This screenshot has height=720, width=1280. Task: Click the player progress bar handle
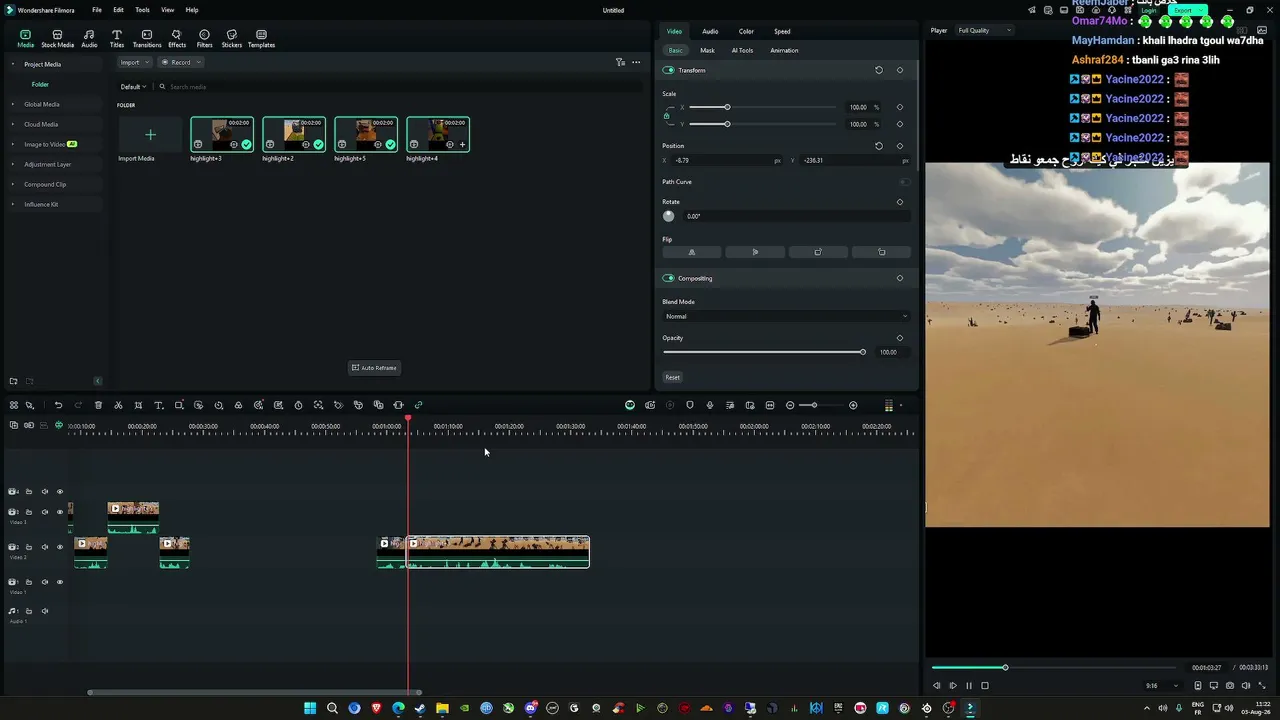1005,667
